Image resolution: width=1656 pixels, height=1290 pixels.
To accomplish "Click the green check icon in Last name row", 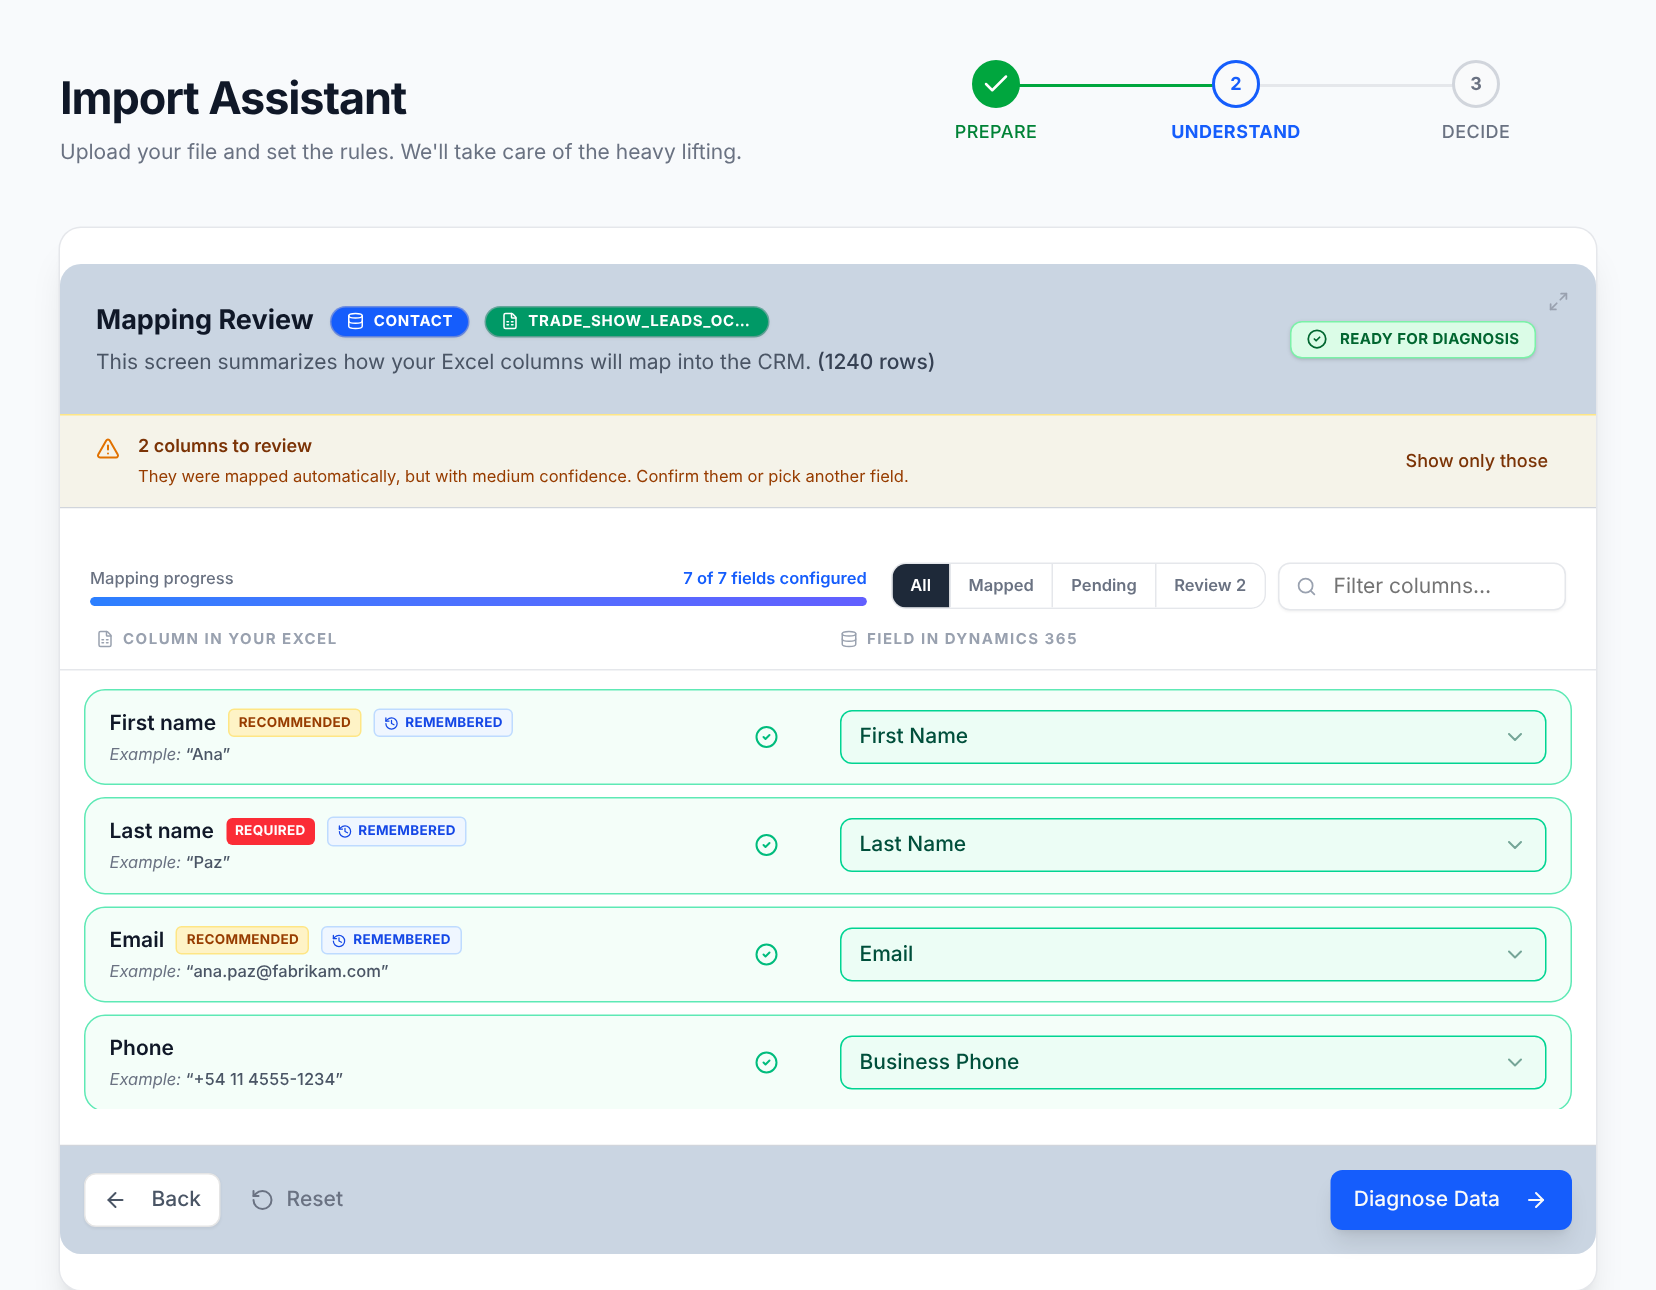I will 766,845.
